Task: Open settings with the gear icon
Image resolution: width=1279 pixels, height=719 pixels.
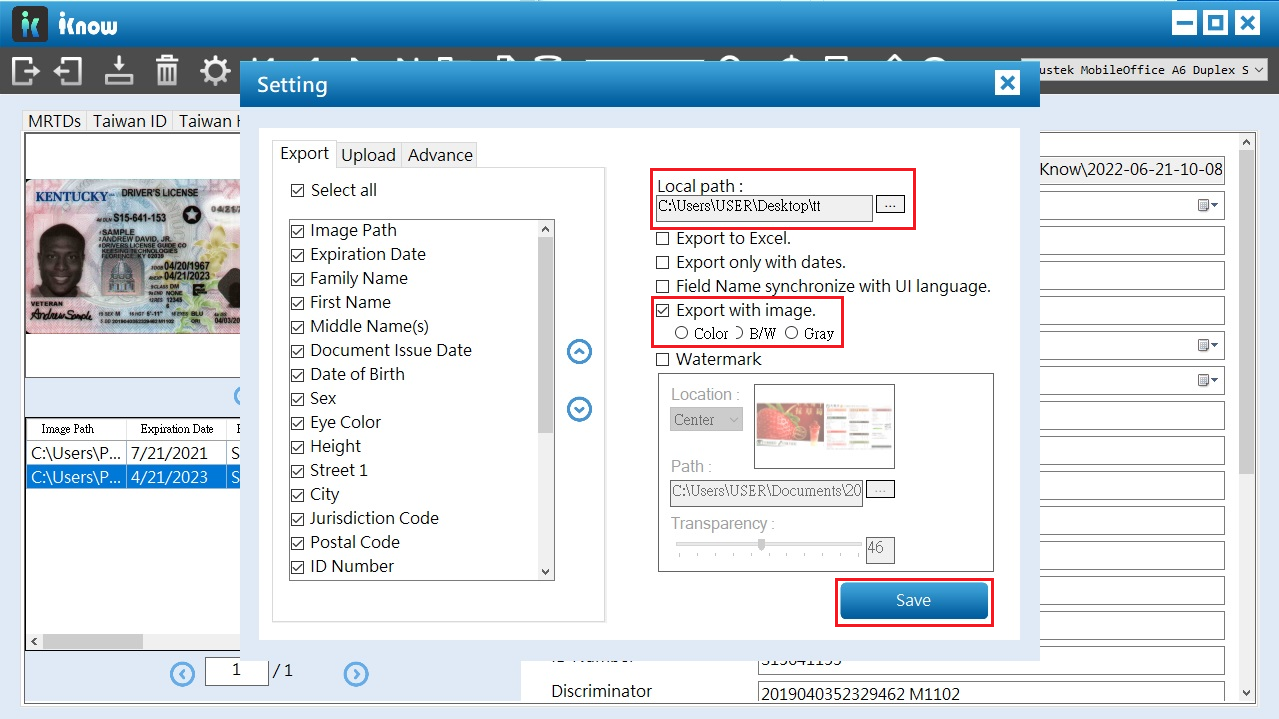Action: coord(215,71)
